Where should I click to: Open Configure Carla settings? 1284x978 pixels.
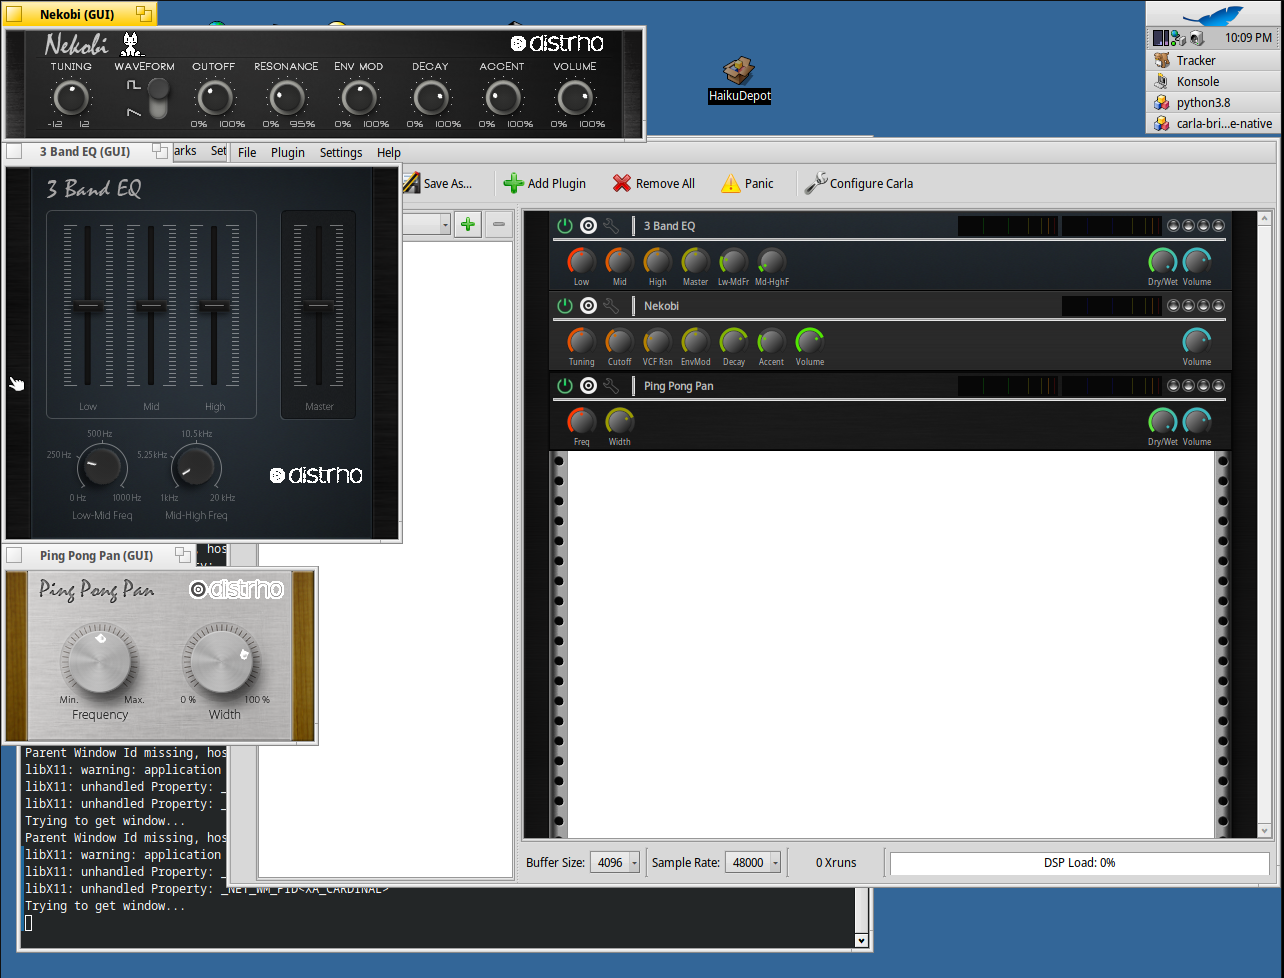pos(859,183)
